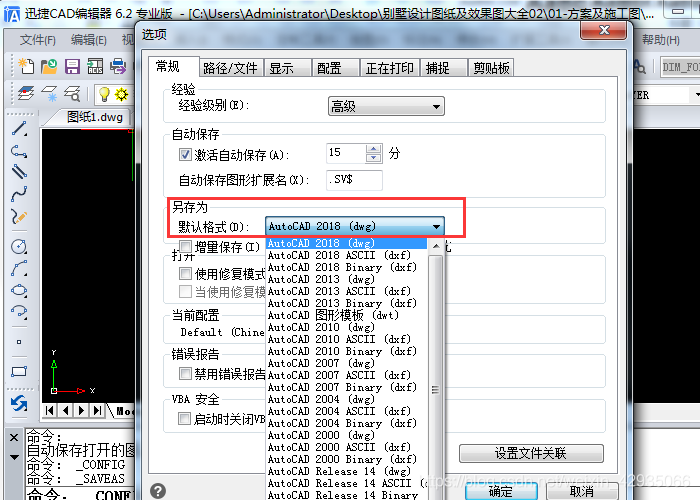The width and height of the screenshot is (700, 500).
Task: Choose AutoCAD 2004 (dwg) from list
Action: [x=346, y=399]
